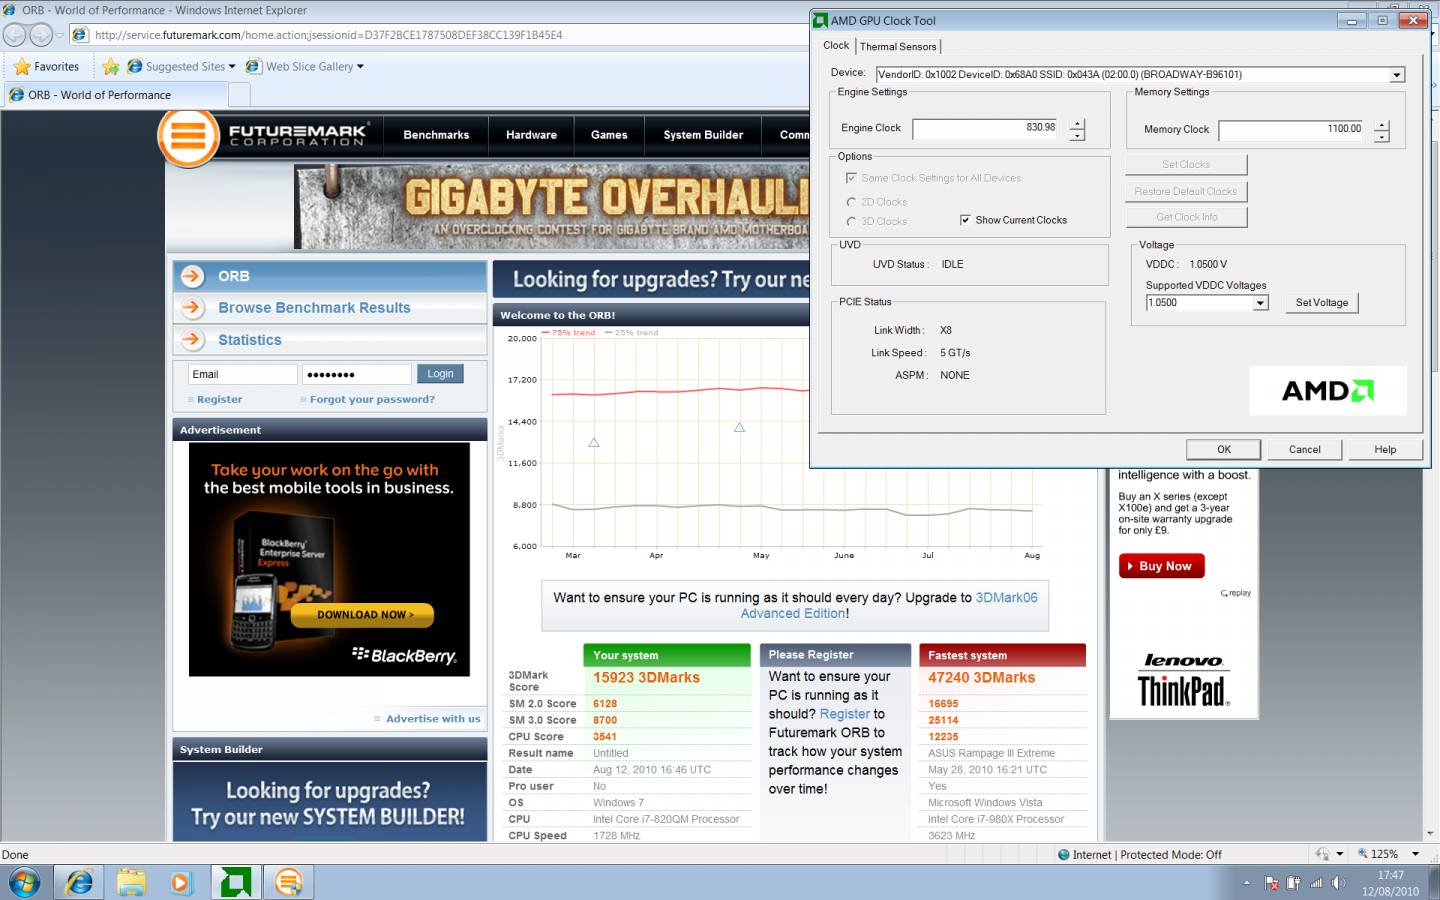1440x900 pixels.
Task: Click the Statistics link
Action: click(250, 340)
